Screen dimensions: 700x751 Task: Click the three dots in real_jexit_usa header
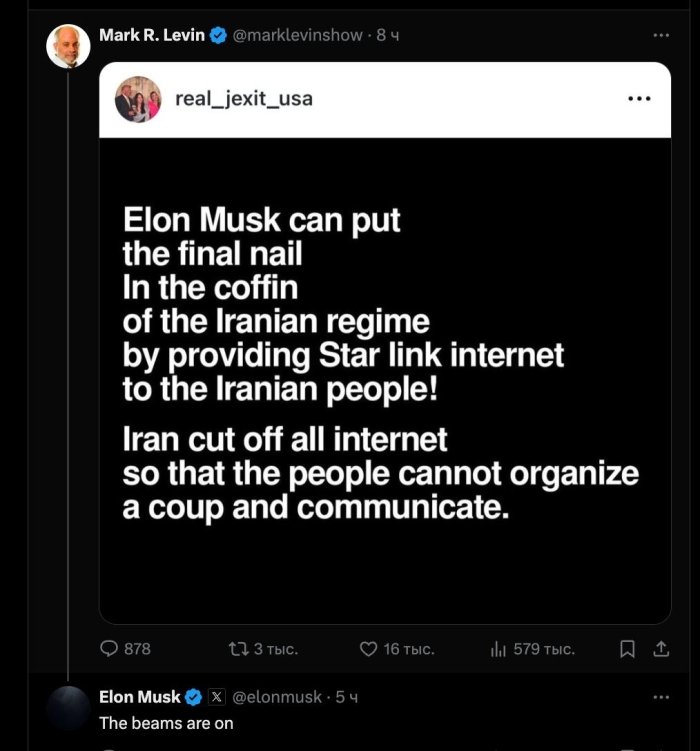638,99
